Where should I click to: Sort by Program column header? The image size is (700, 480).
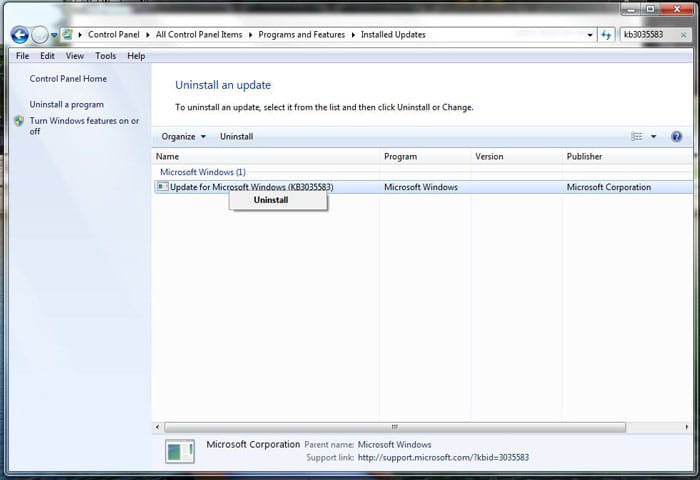[425, 156]
